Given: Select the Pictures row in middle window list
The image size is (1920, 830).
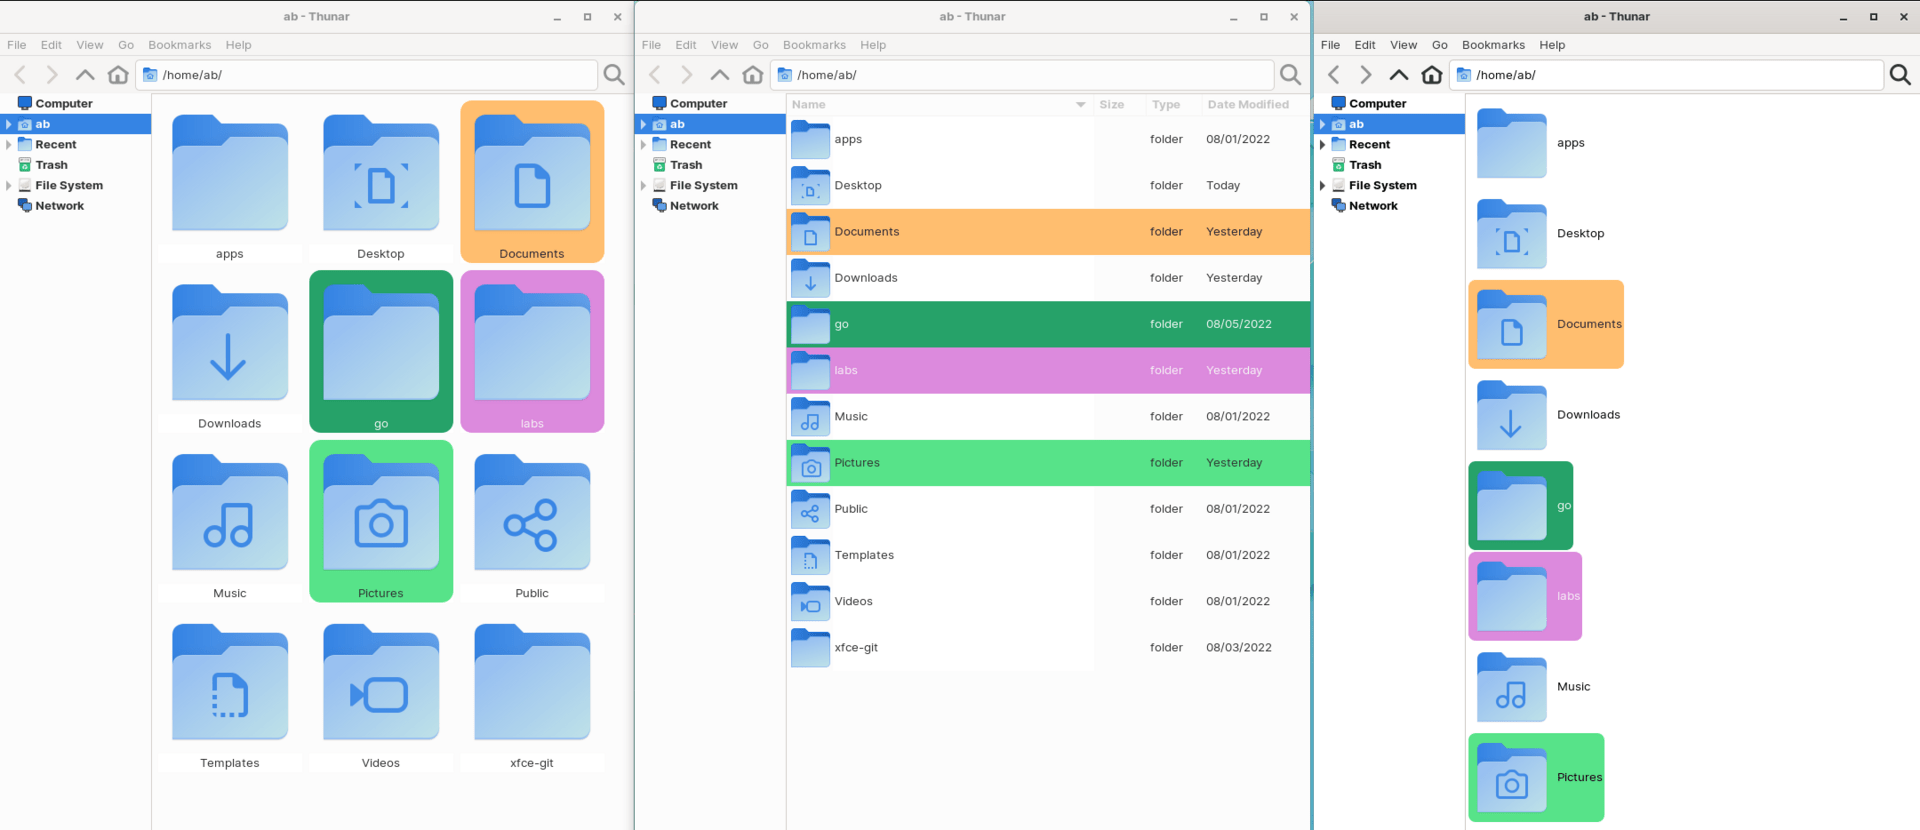Looking at the screenshot, I should pos(1048,463).
